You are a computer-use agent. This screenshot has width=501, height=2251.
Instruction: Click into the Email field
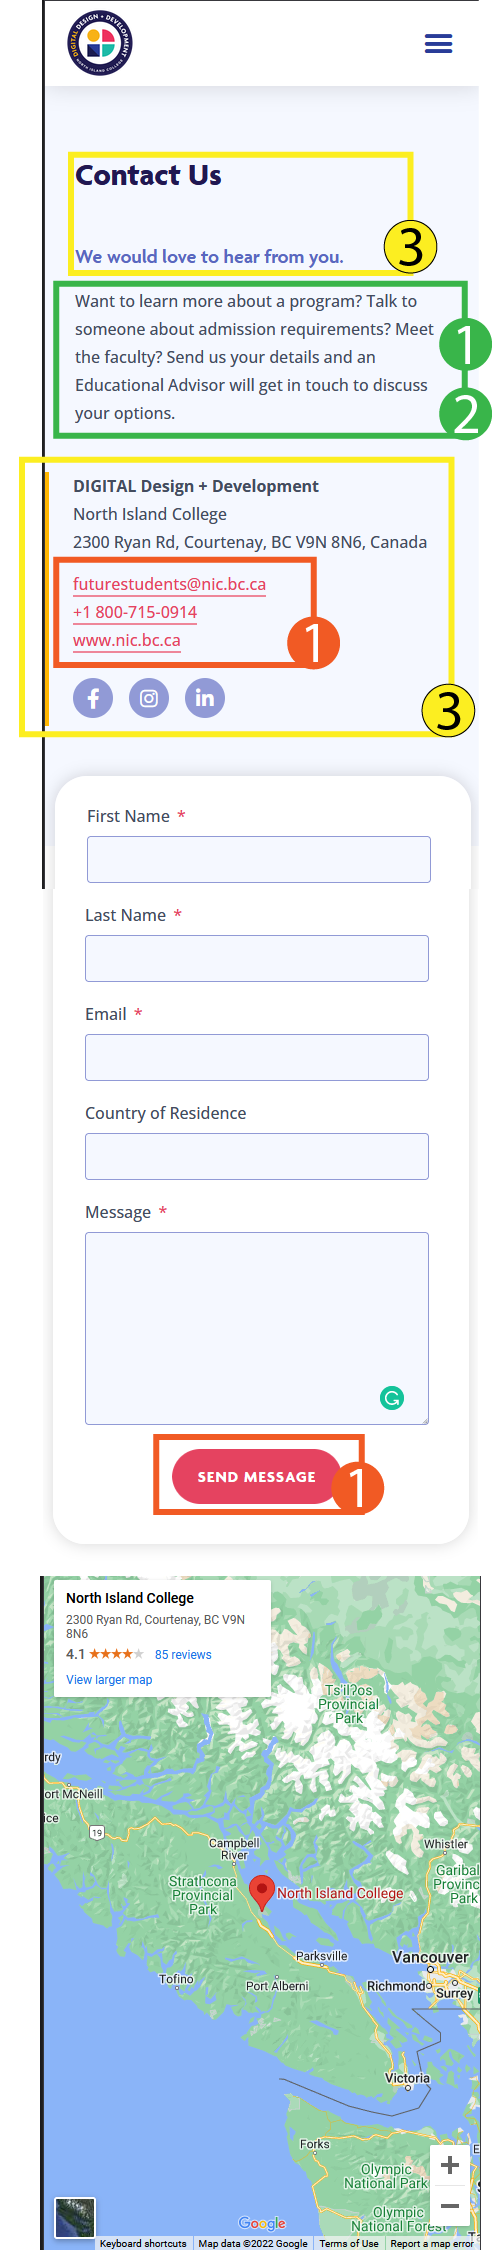click(257, 1057)
